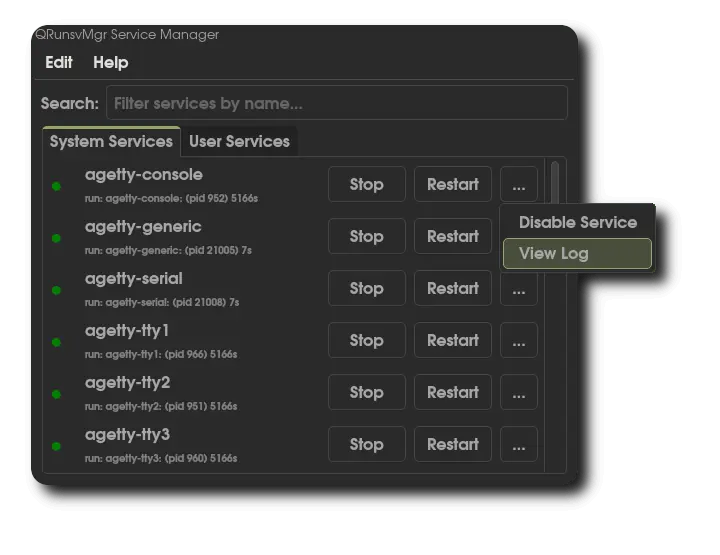Image resolution: width=720 pixels, height=555 pixels.
Task: Click the green status dot for agetty-generic
Action: (x=57, y=238)
